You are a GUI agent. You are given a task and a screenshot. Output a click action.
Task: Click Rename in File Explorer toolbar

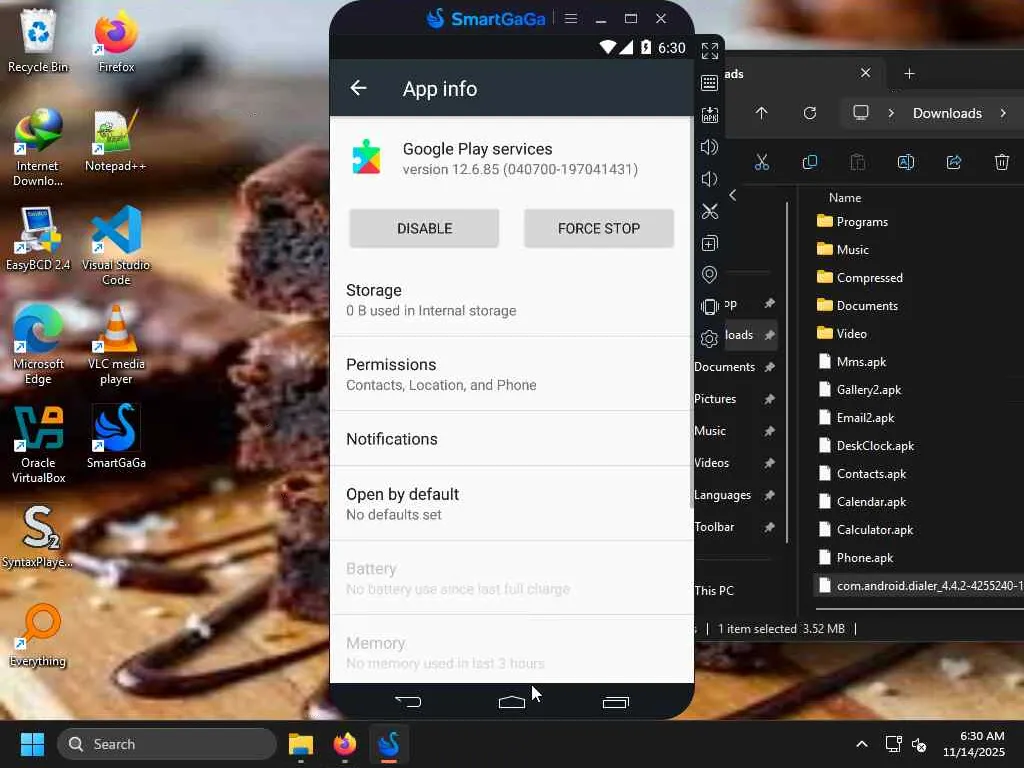[906, 162]
